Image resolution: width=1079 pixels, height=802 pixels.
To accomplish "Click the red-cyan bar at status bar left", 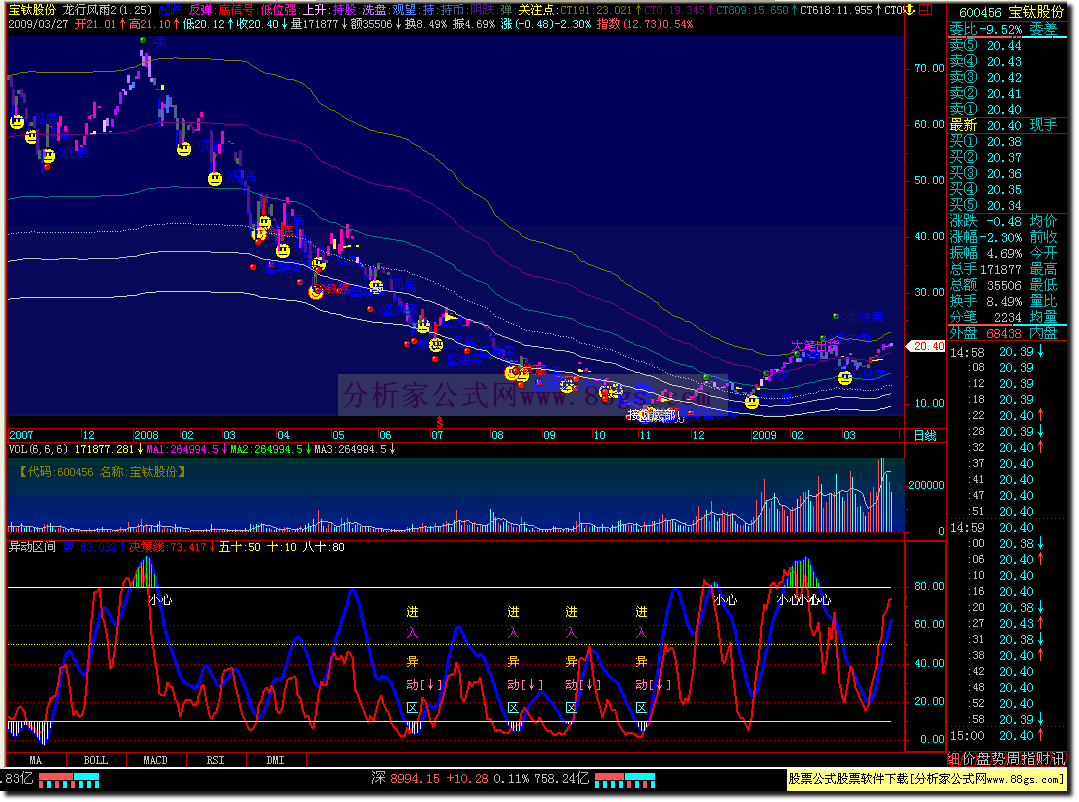I will [69, 780].
